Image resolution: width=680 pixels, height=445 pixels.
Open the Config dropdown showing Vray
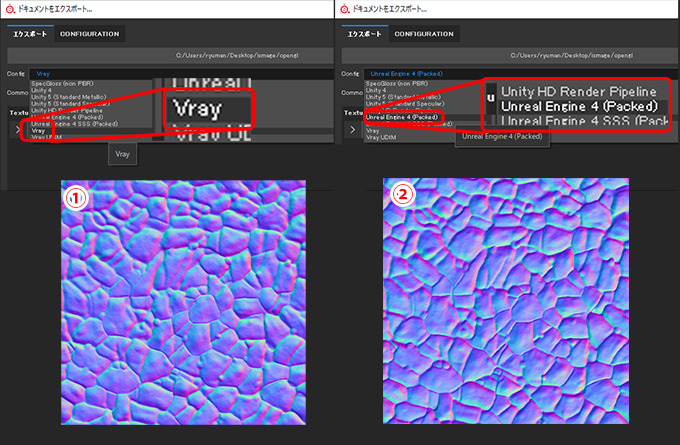click(x=181, y=74)
